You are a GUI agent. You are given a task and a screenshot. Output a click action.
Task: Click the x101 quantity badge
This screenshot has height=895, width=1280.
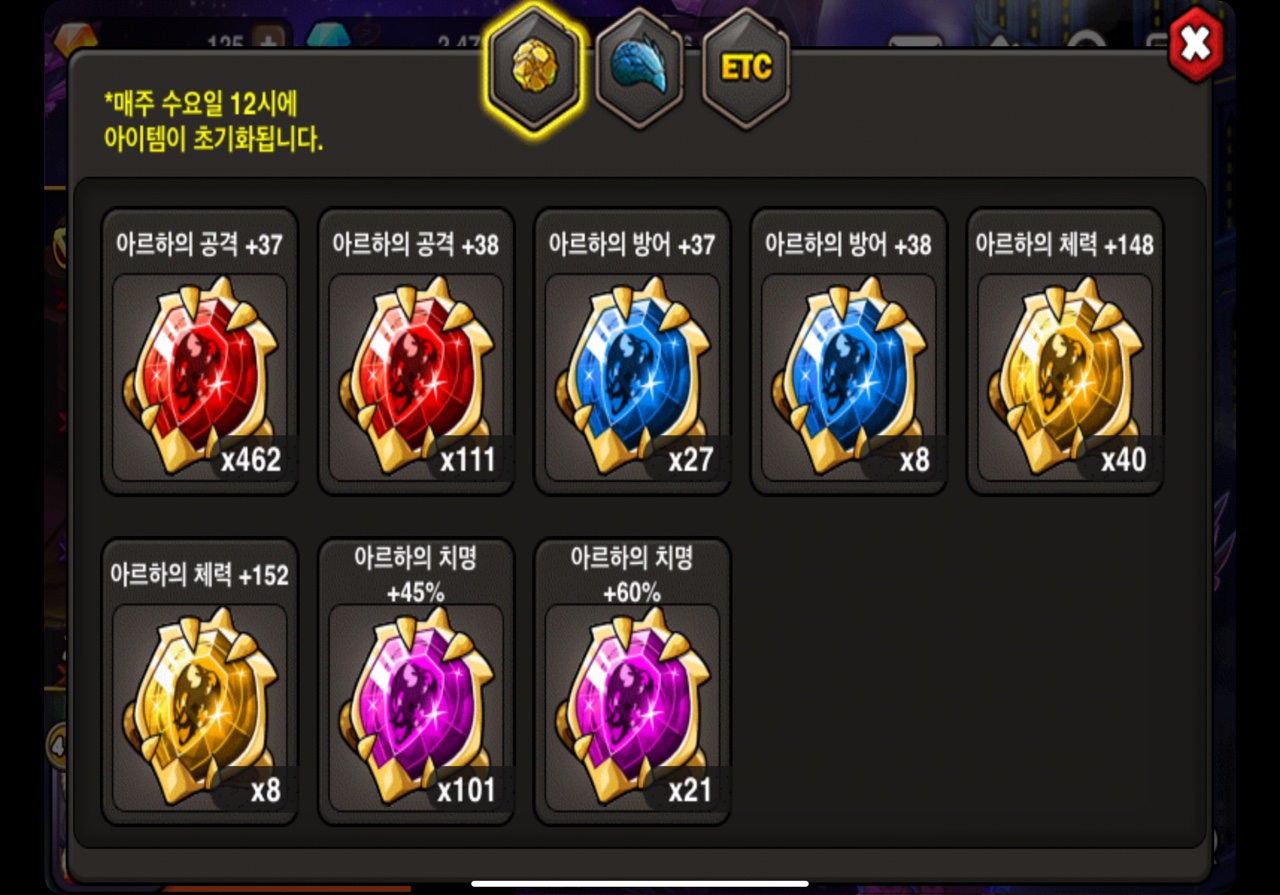pos(466,790)
